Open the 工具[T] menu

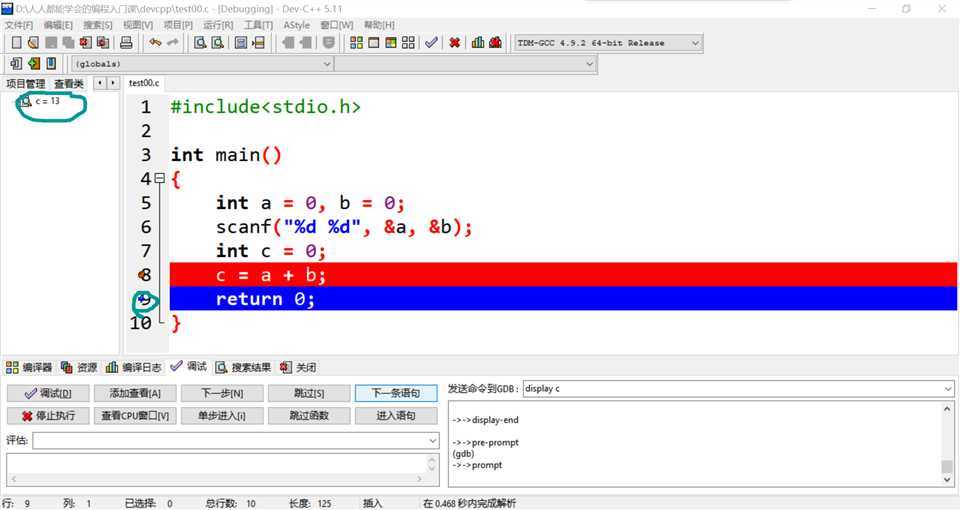[258, 25]
